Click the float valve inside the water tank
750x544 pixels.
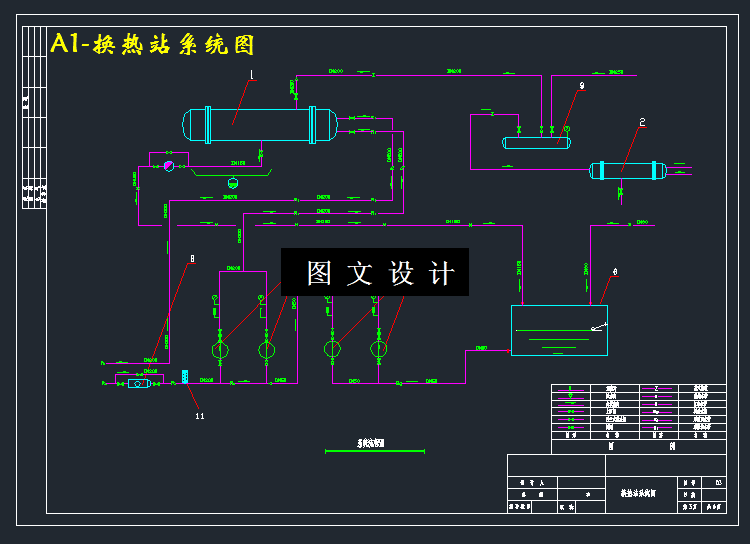(x=599, y=327)
